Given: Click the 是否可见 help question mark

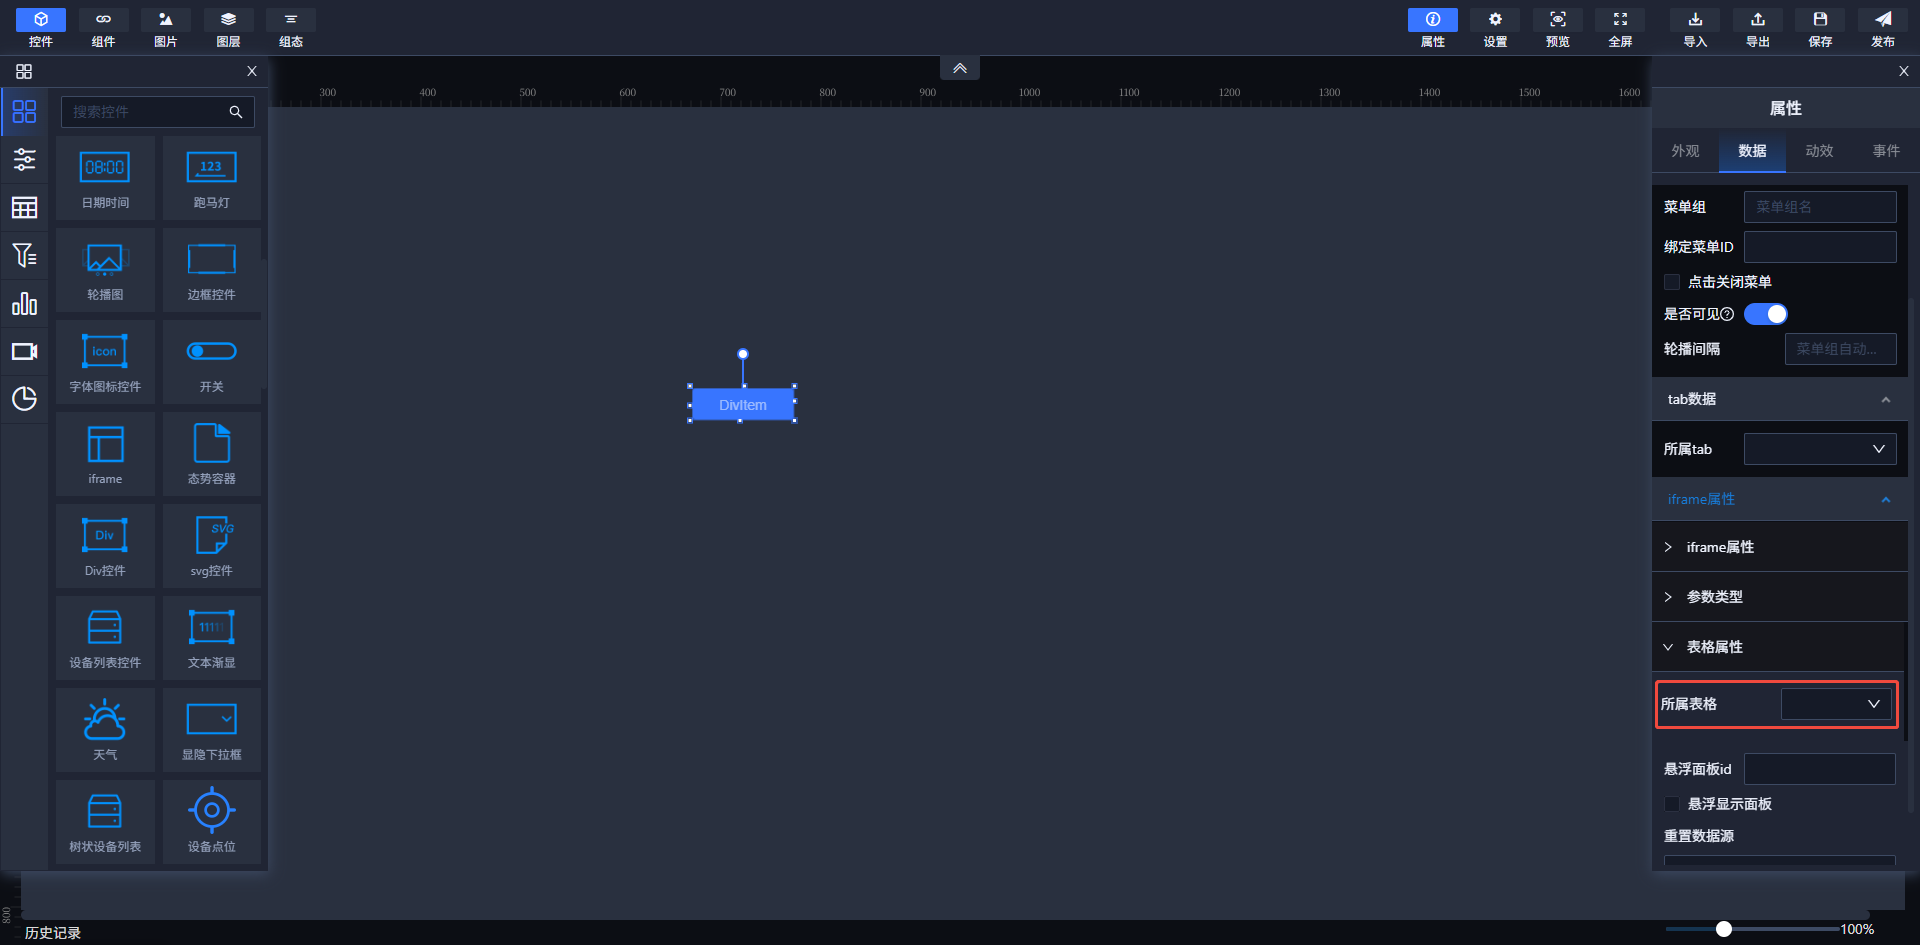Looking at the screenshot, I should coord(1727,314).
